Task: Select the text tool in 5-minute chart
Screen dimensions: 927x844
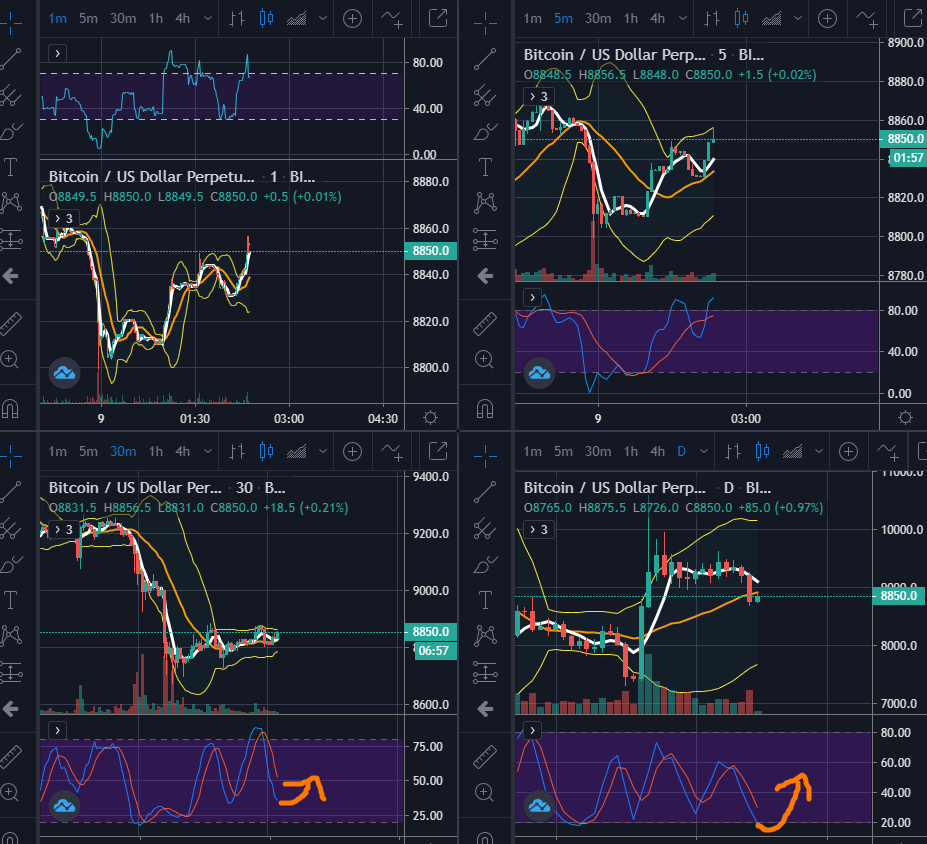Action: pyautogui.click(x=485, y=167)
